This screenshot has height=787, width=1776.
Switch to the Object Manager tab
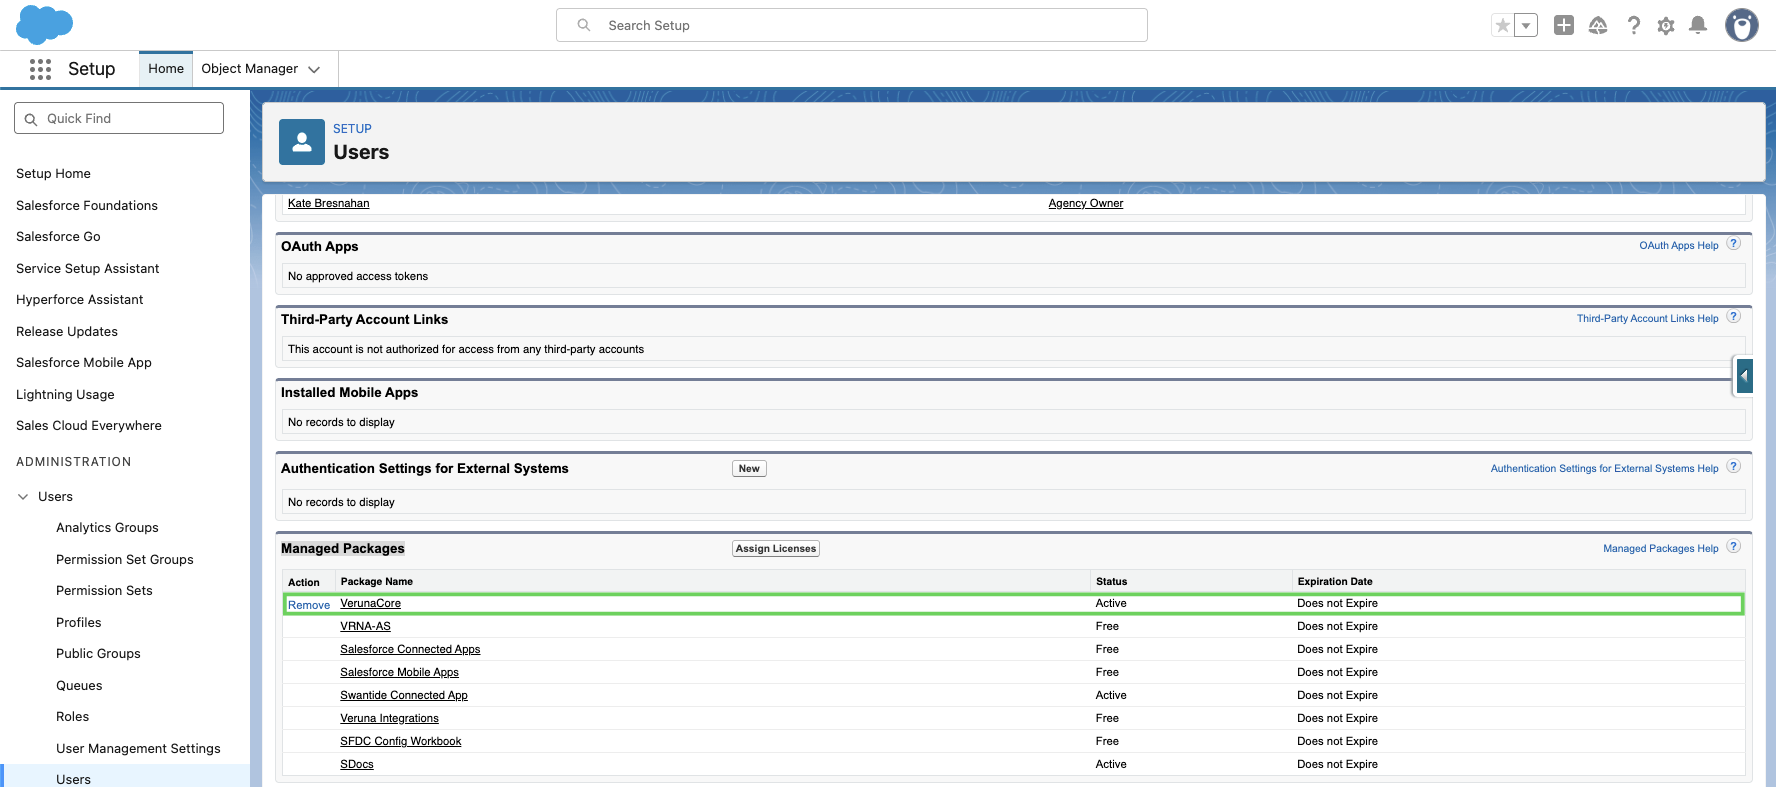tap(250, 69)
